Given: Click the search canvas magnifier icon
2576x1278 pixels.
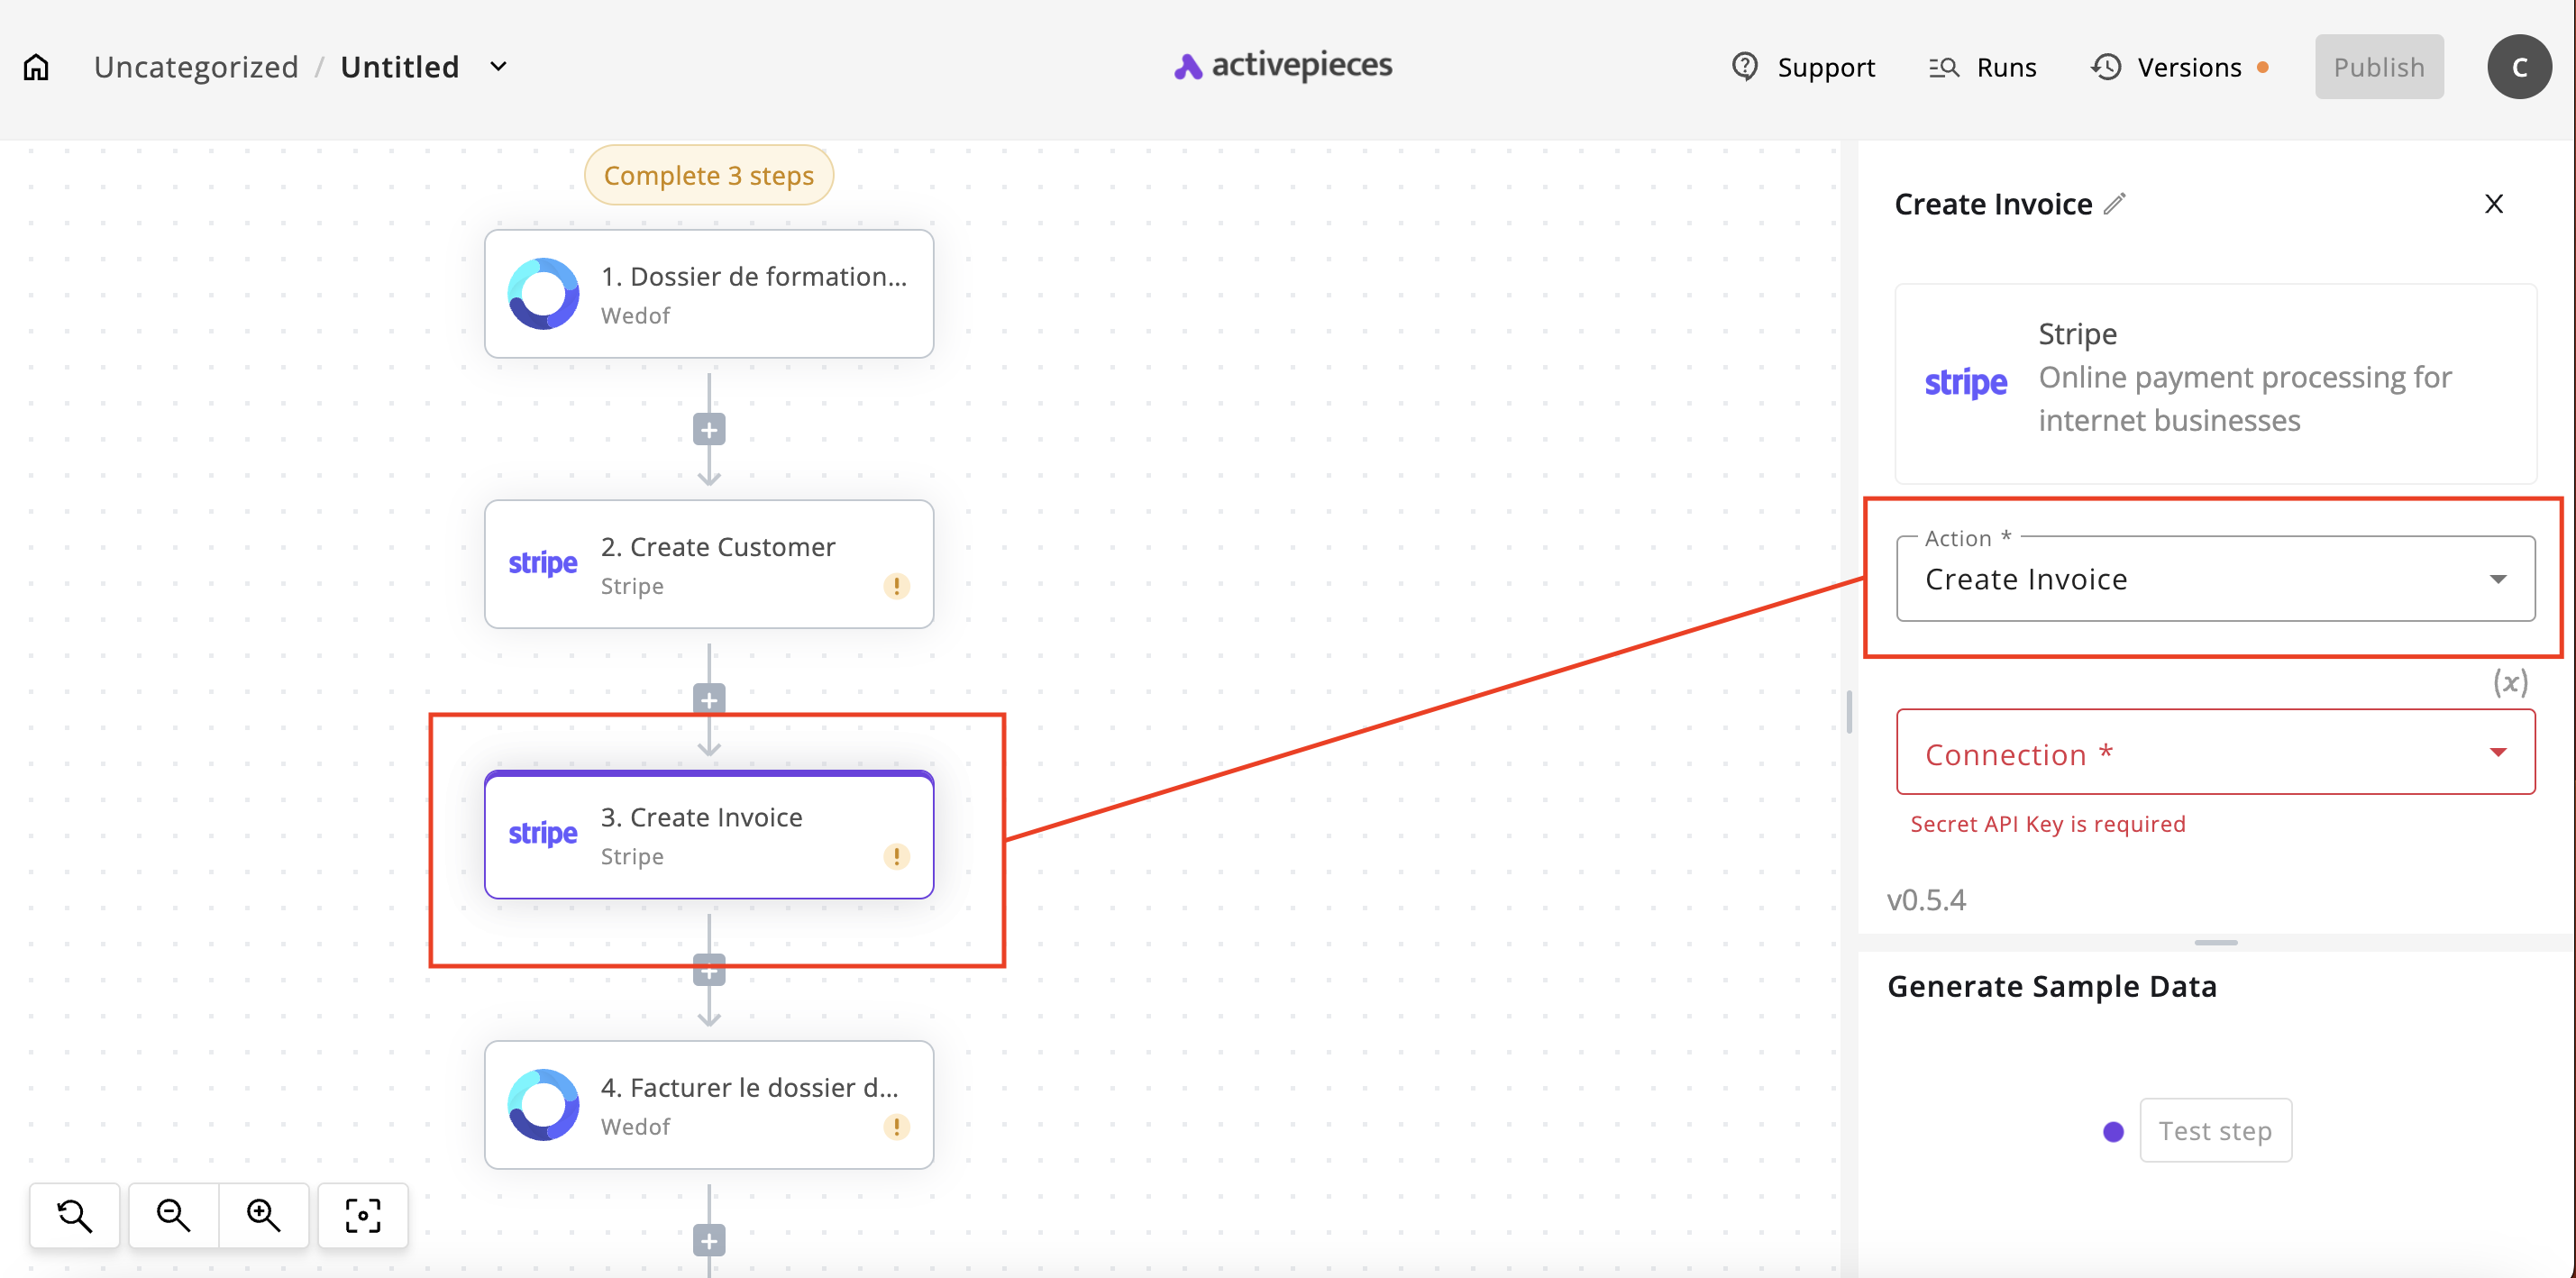Looking at the screenshot, I should click(75, 1215).
